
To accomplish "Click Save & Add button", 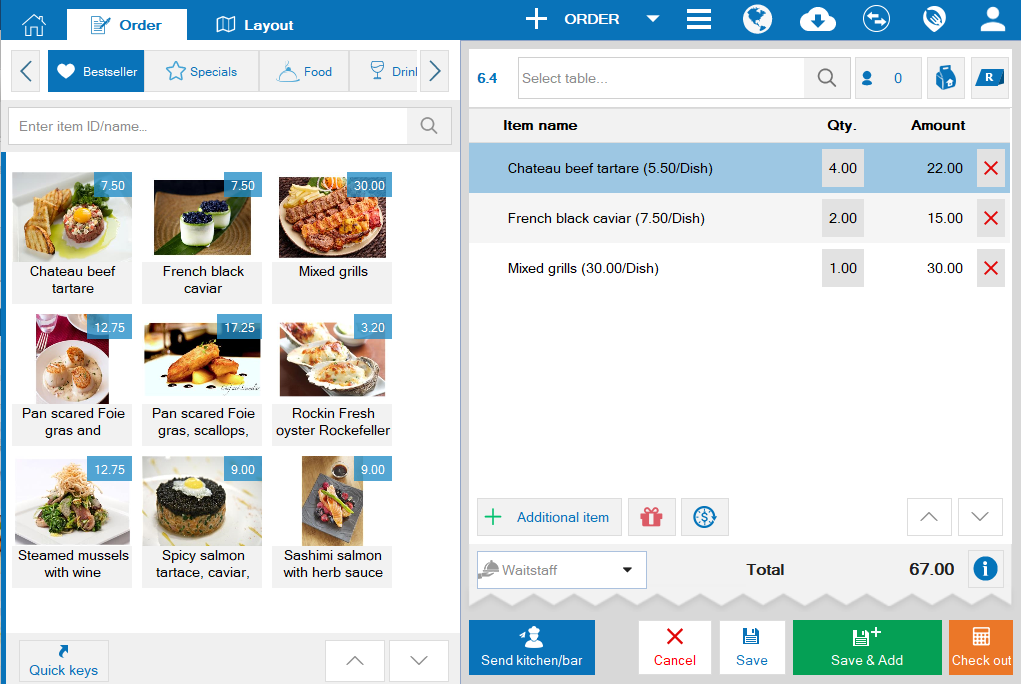I will tap(867, 648).
